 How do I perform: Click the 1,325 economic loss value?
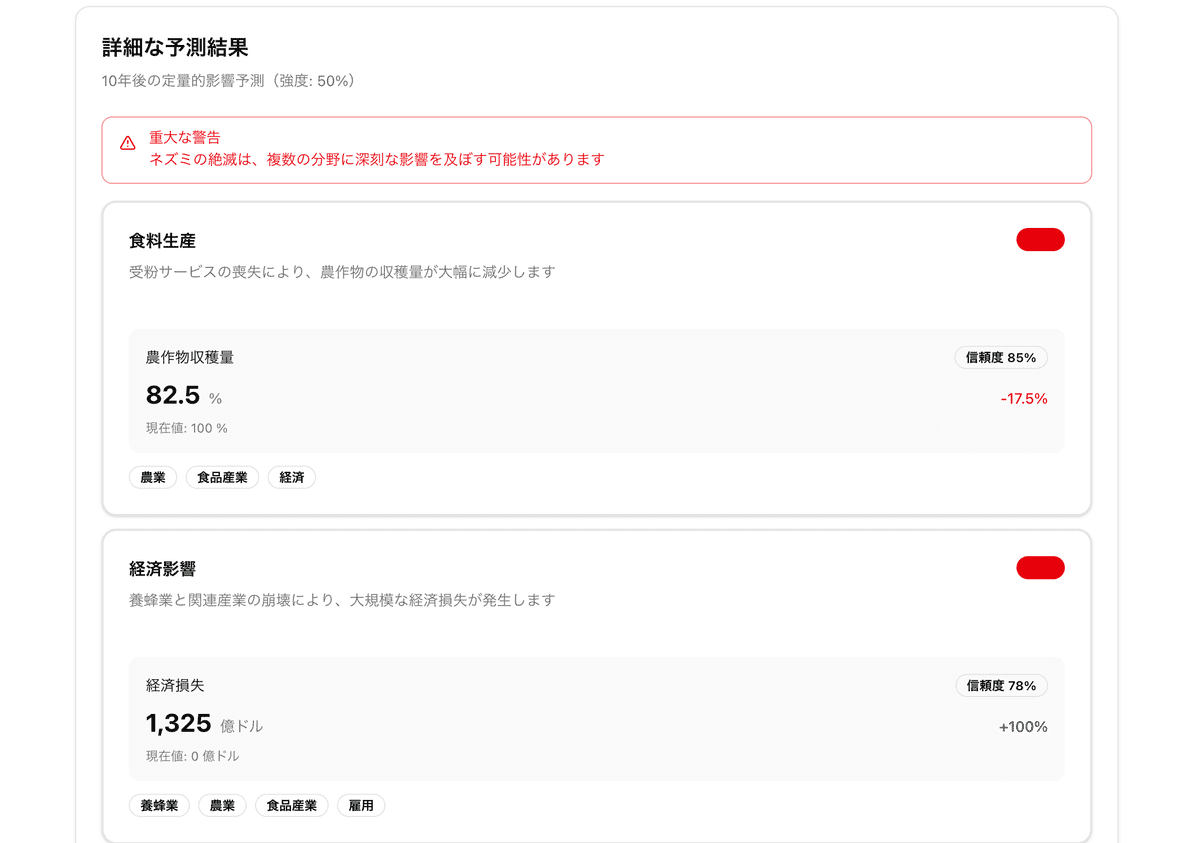179,724
